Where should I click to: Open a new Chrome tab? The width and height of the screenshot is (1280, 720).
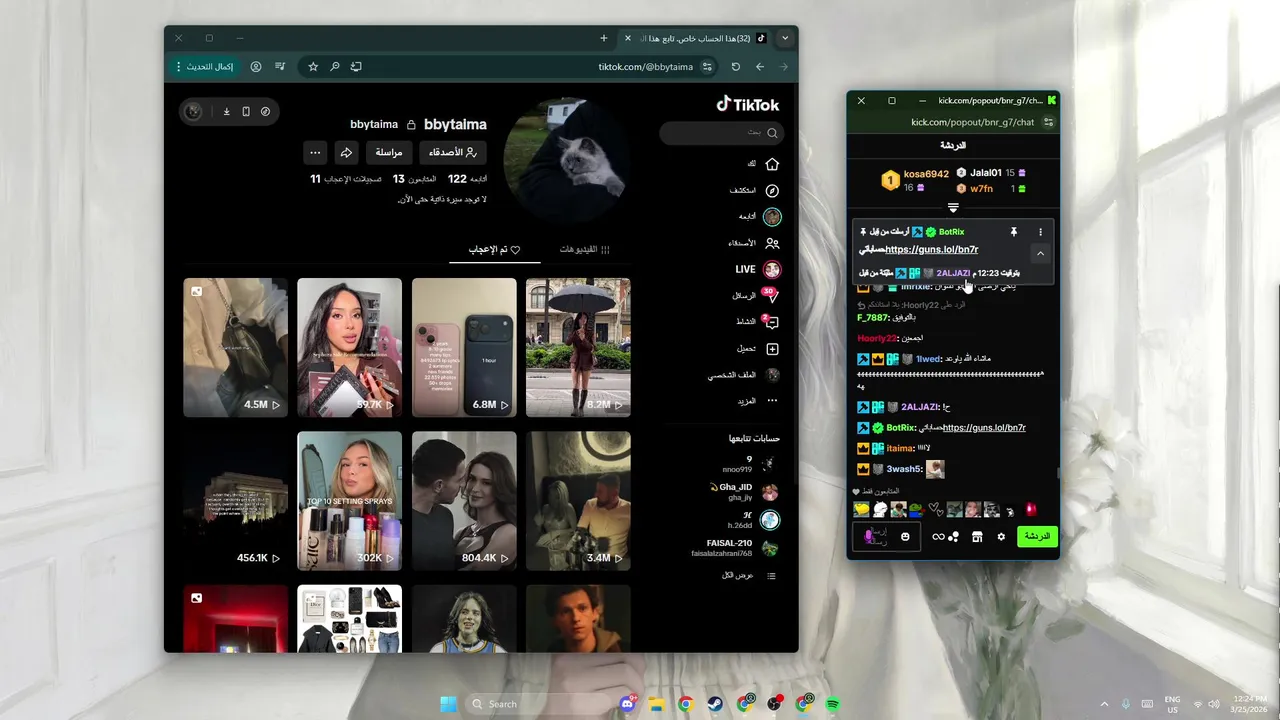[604, 38]
